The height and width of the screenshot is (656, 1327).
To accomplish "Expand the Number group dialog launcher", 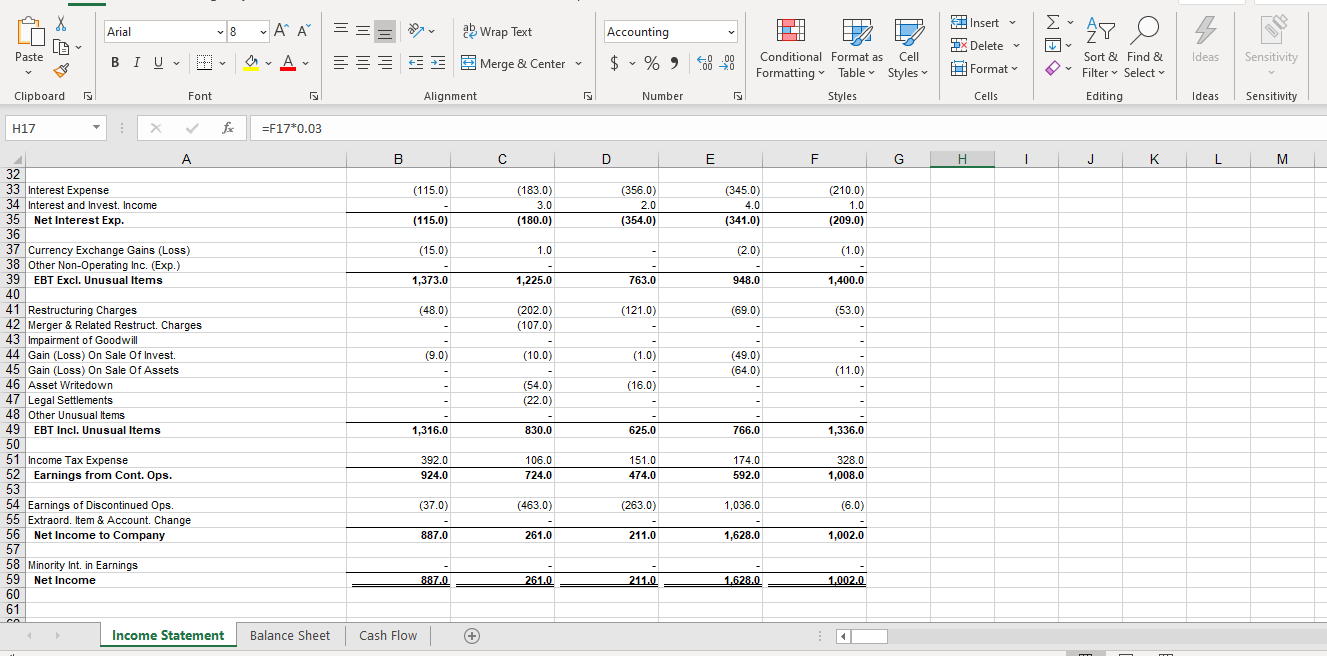I will (x=737, y=95).
